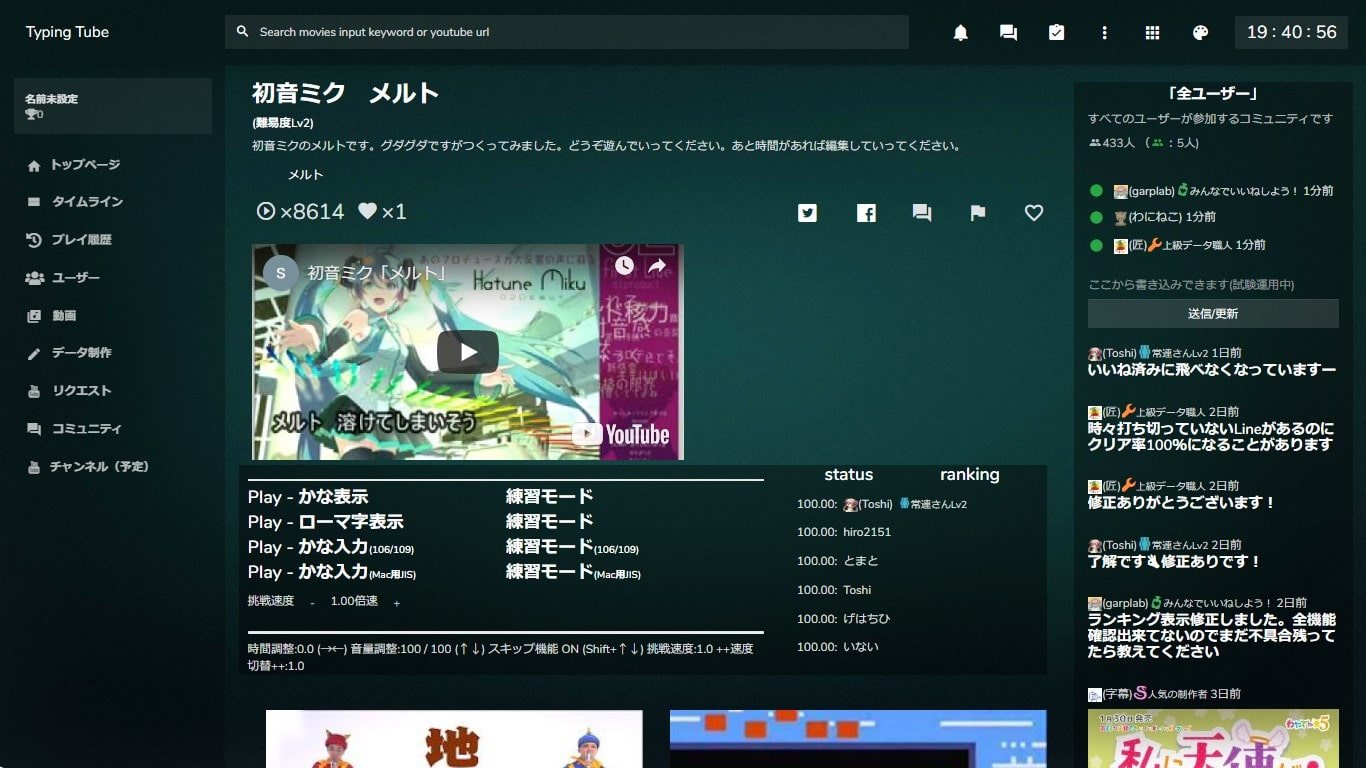Start 練習モード beside Play - ローマ字表示
This screenshot has width=1366, height=768.
[550, 522]
